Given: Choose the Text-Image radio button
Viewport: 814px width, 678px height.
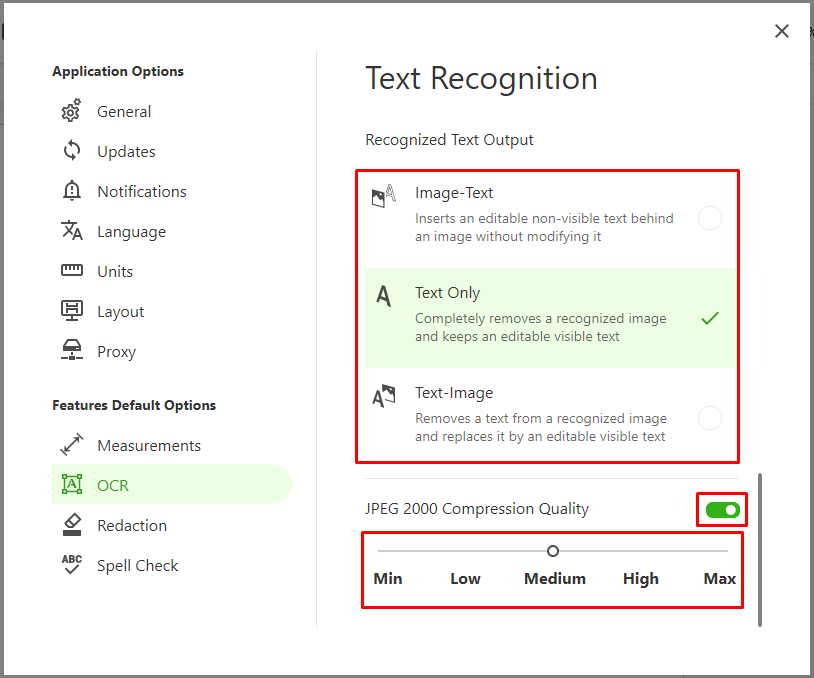Looking at the screenshot, I should pos(709,418).
